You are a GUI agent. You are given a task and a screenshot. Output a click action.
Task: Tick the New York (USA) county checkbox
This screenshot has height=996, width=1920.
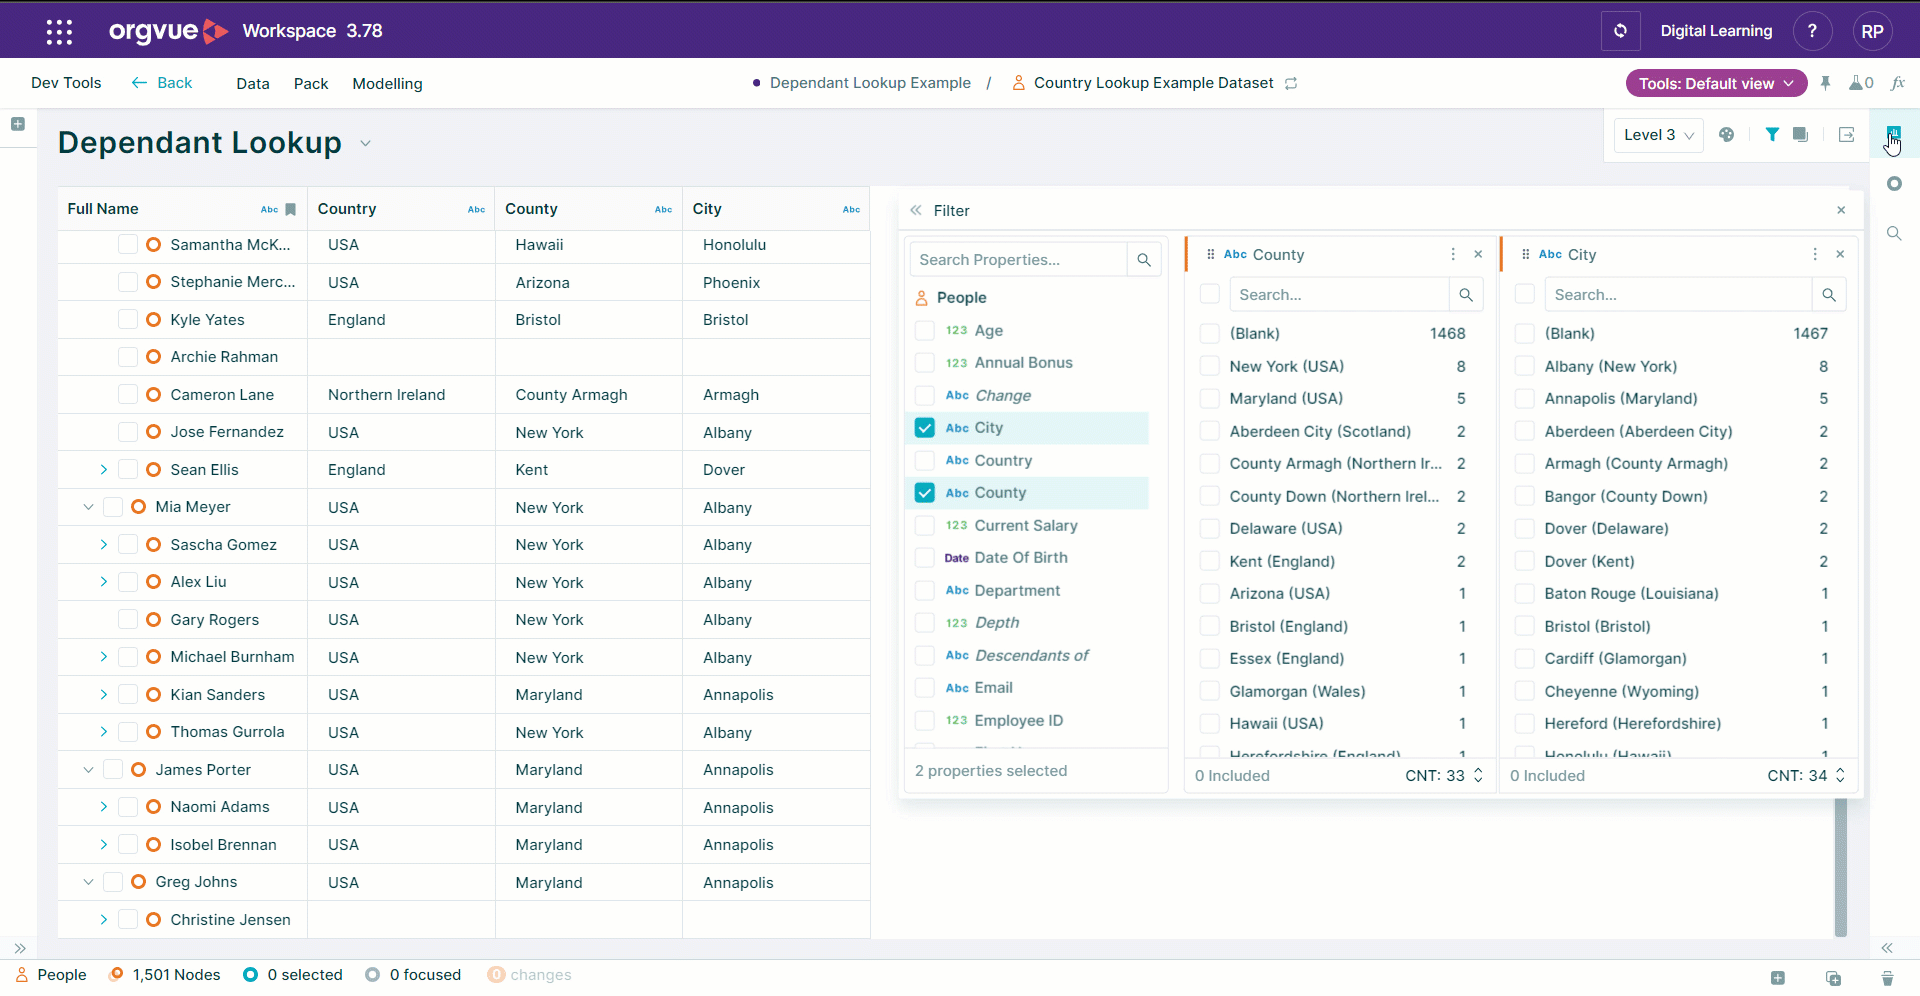click(1210, 366)
